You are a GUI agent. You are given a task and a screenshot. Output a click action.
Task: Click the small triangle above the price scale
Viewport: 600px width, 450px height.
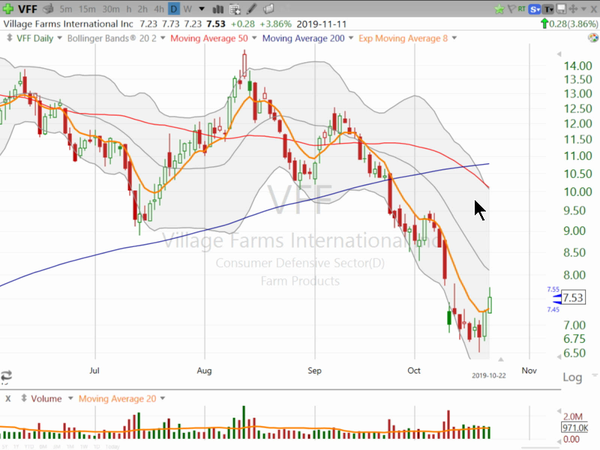click(559, 54)
